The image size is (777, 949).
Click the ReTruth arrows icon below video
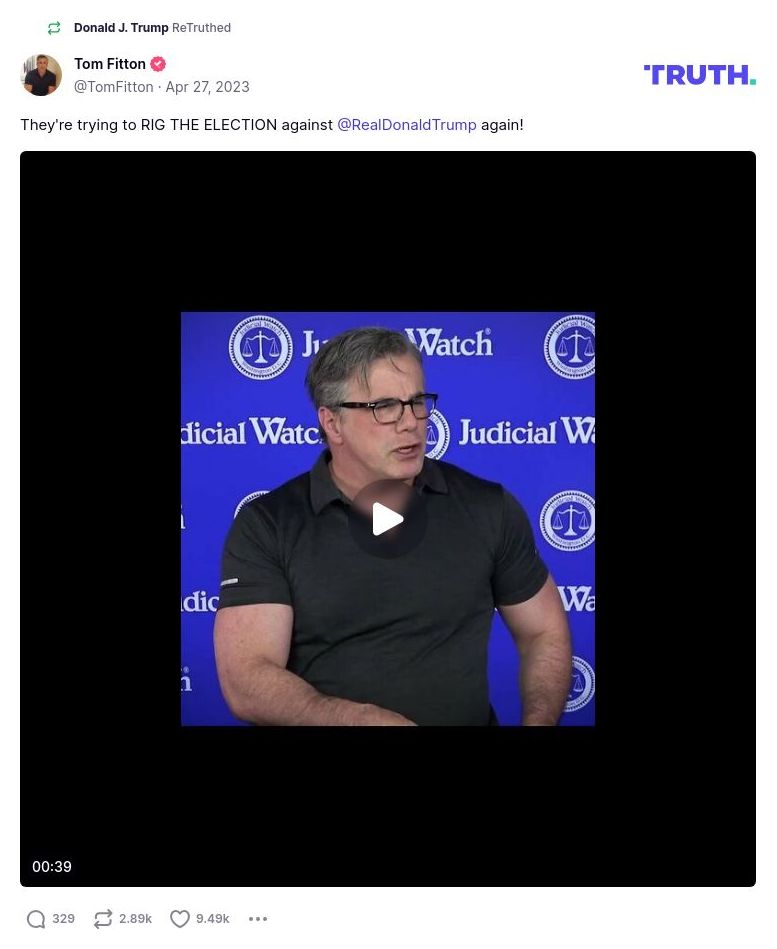[x=103, y=919]
